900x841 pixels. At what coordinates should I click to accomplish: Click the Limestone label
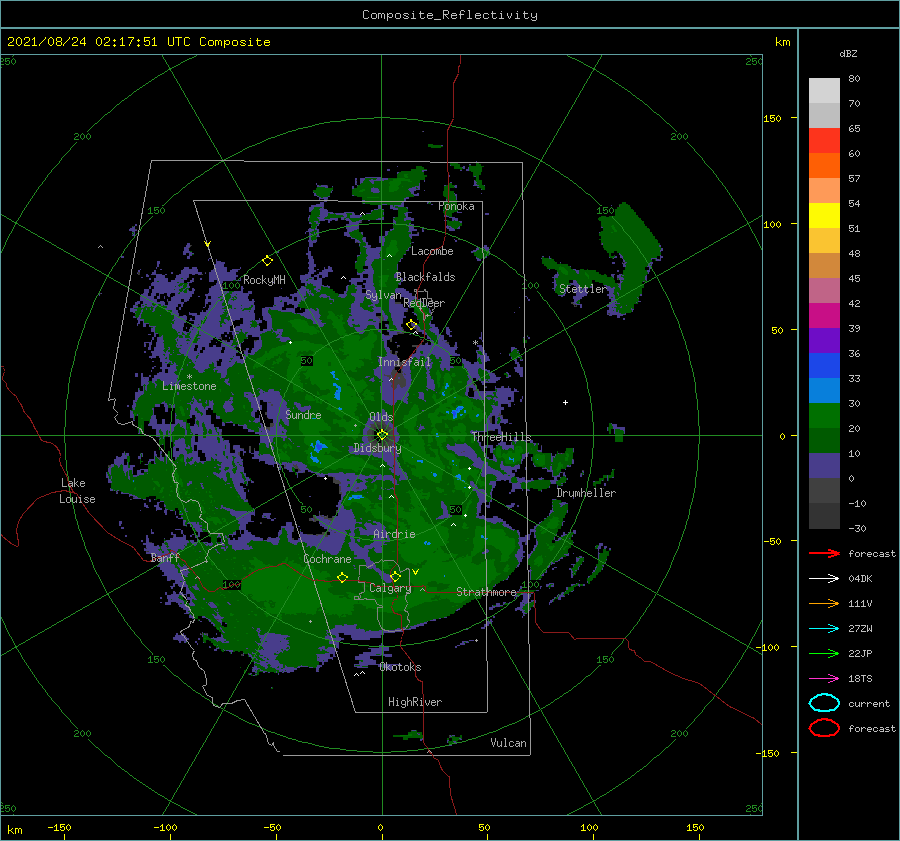coord(189,386)
